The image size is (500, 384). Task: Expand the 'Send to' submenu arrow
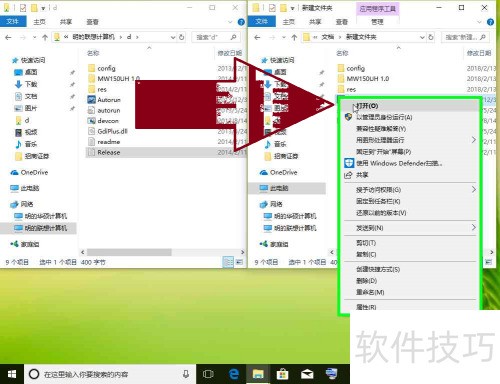[474, 227]
